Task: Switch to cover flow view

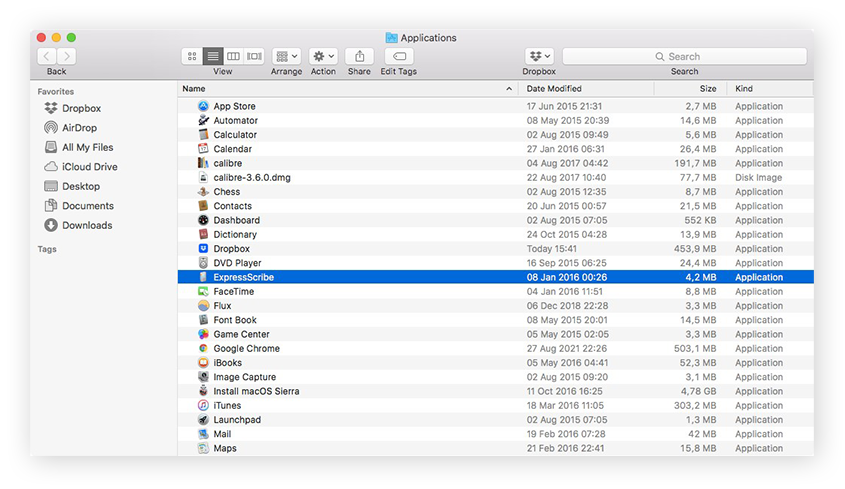Action: coord(254,56)
